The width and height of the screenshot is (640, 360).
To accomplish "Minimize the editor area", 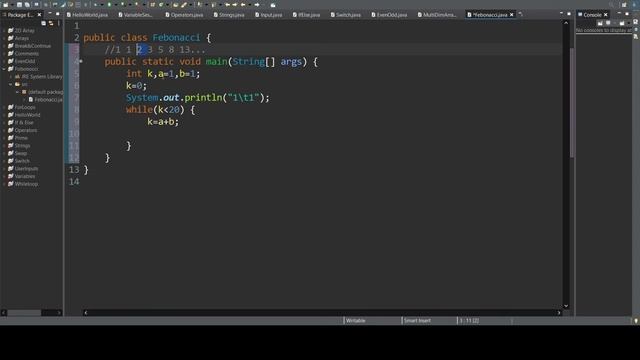I will pos(561,14).
